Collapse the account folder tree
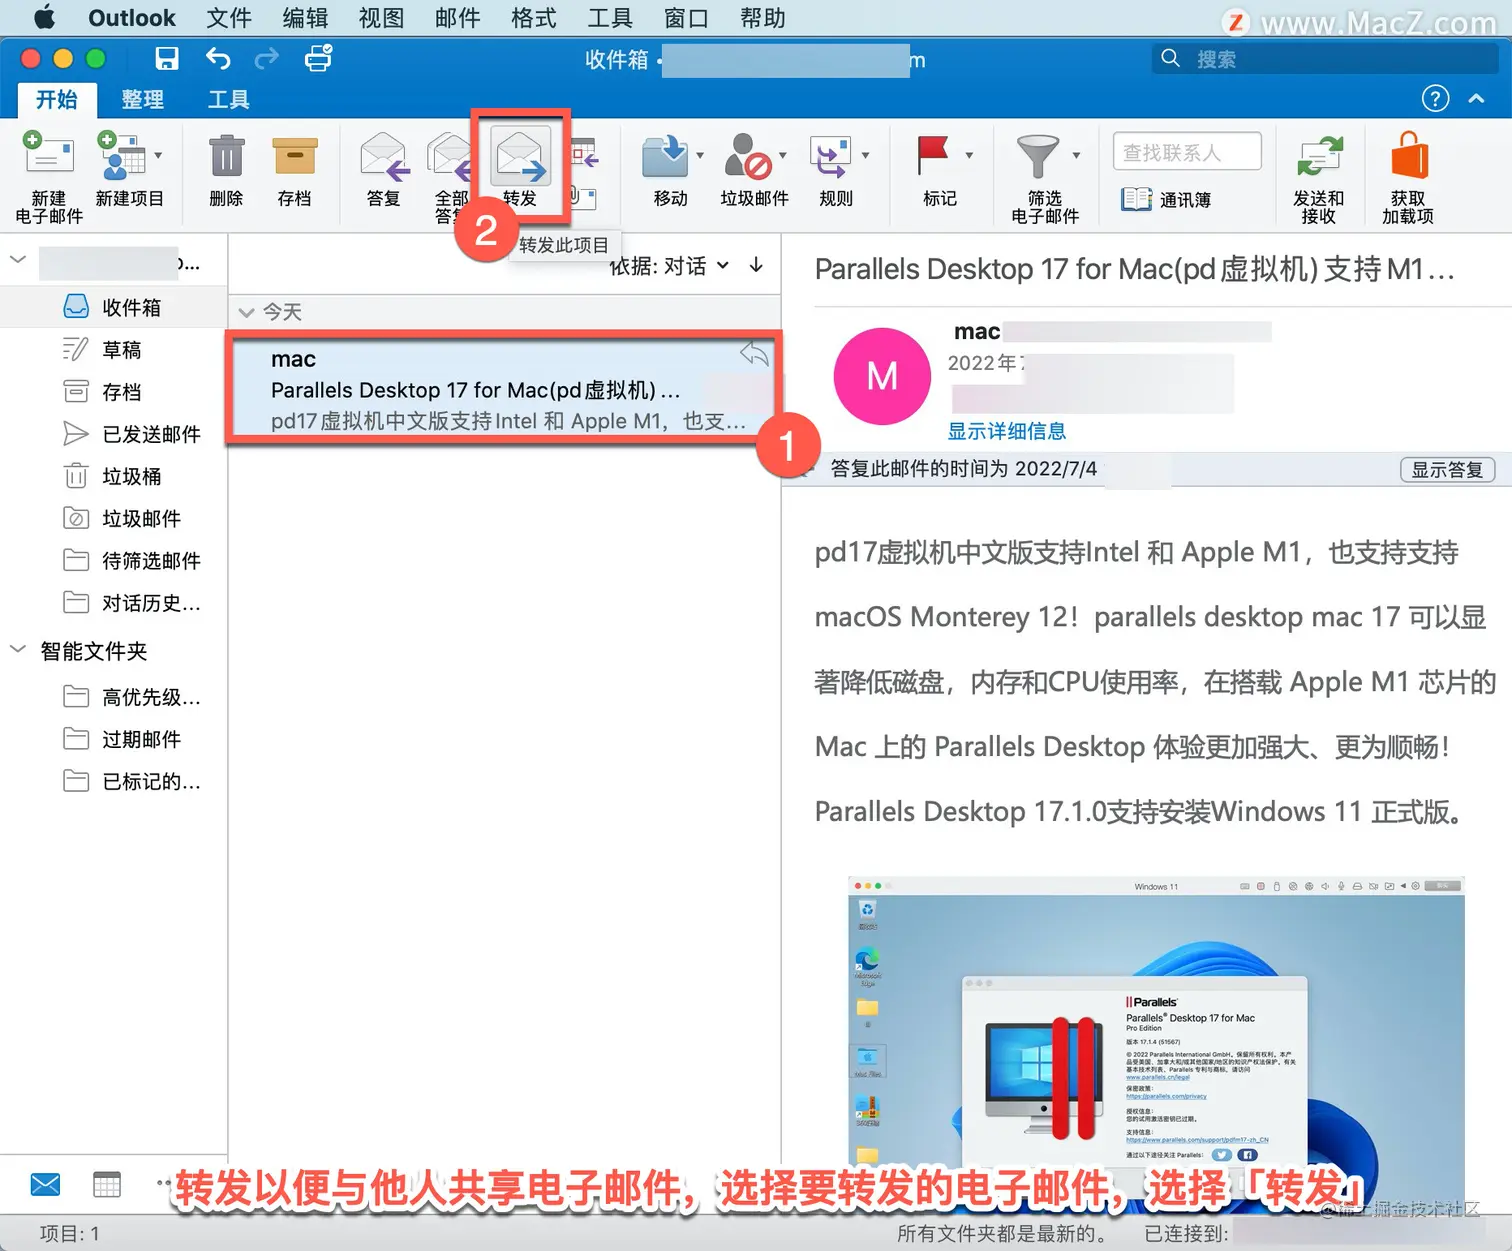This screenshot has width=1512, height=1251. pos(18,259)
